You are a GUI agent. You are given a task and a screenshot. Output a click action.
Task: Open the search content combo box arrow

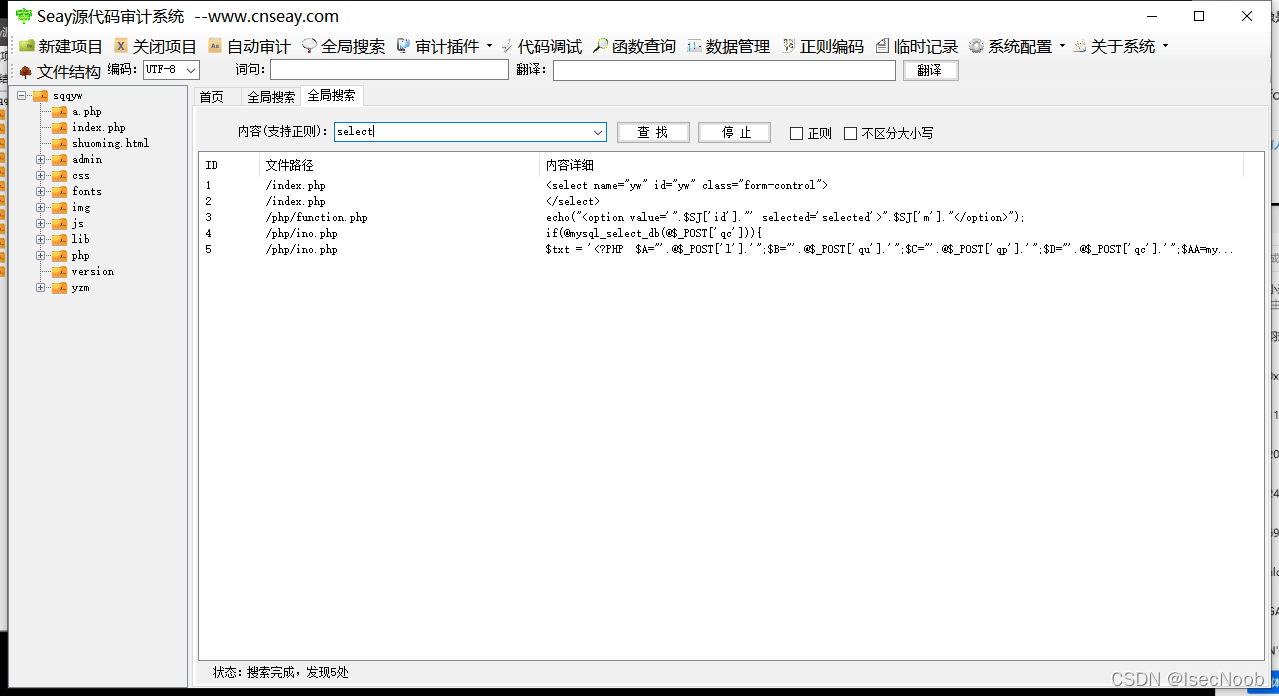point(598,131)
